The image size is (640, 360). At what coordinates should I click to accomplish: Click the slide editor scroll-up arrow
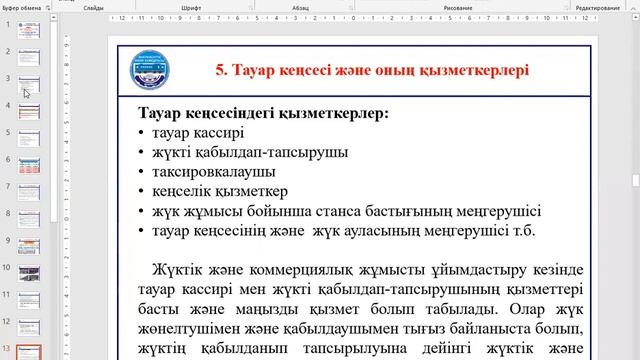click(636, 17)
